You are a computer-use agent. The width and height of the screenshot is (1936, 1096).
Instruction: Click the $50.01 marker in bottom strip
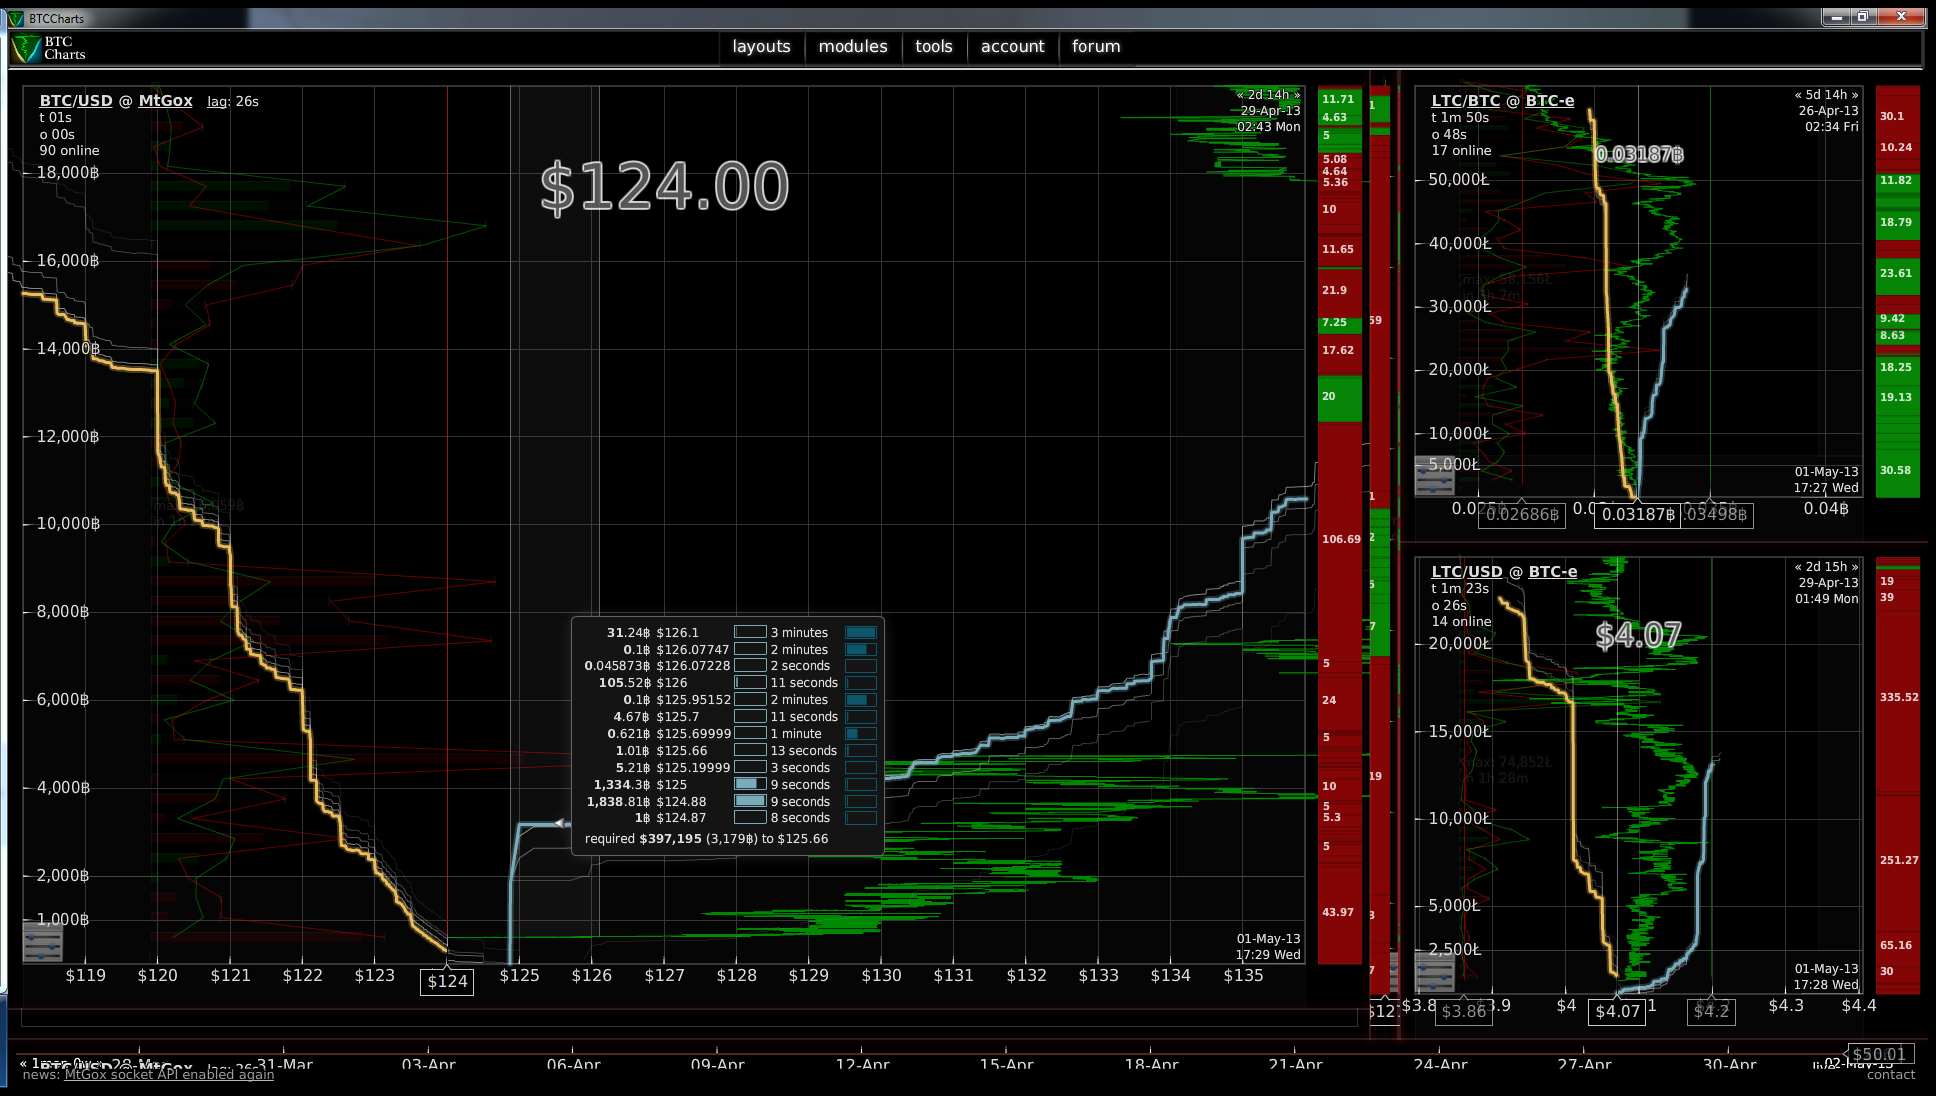(1879, 1054)
